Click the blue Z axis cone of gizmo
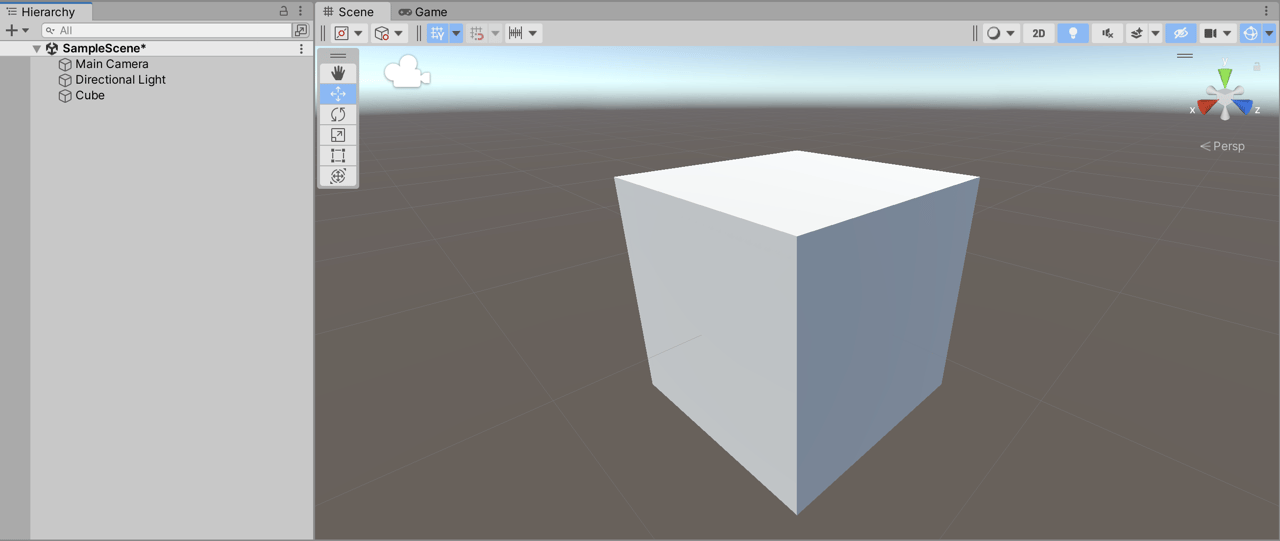Screen dimensions: 1280x541 [x=1243, y=107]
